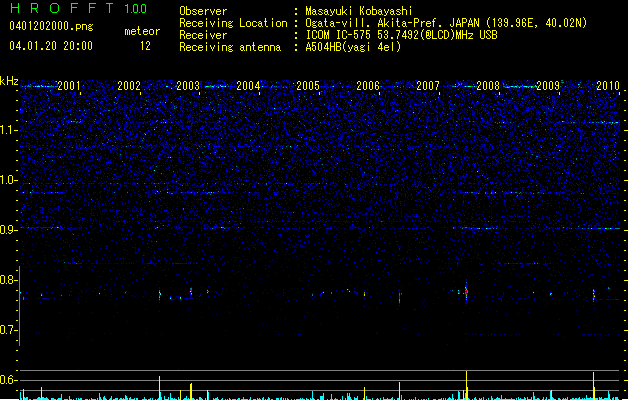629x400 pixels.
Task: Click the 2002 time marker
Action: tap(129, 86)
